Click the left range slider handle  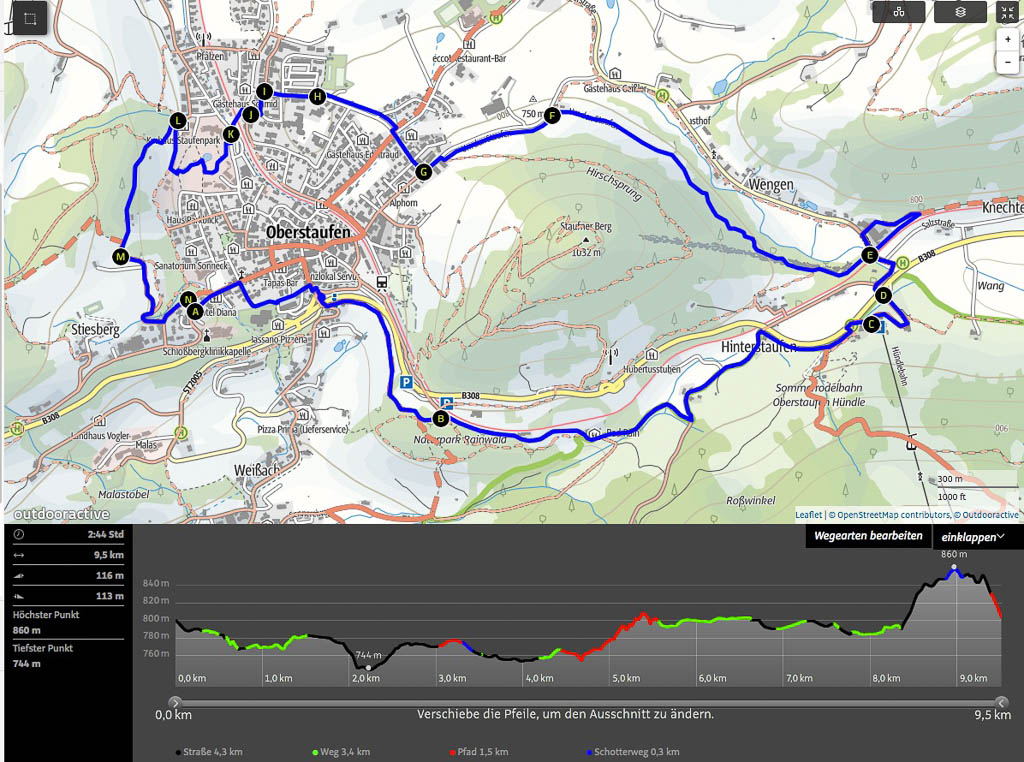176,702
